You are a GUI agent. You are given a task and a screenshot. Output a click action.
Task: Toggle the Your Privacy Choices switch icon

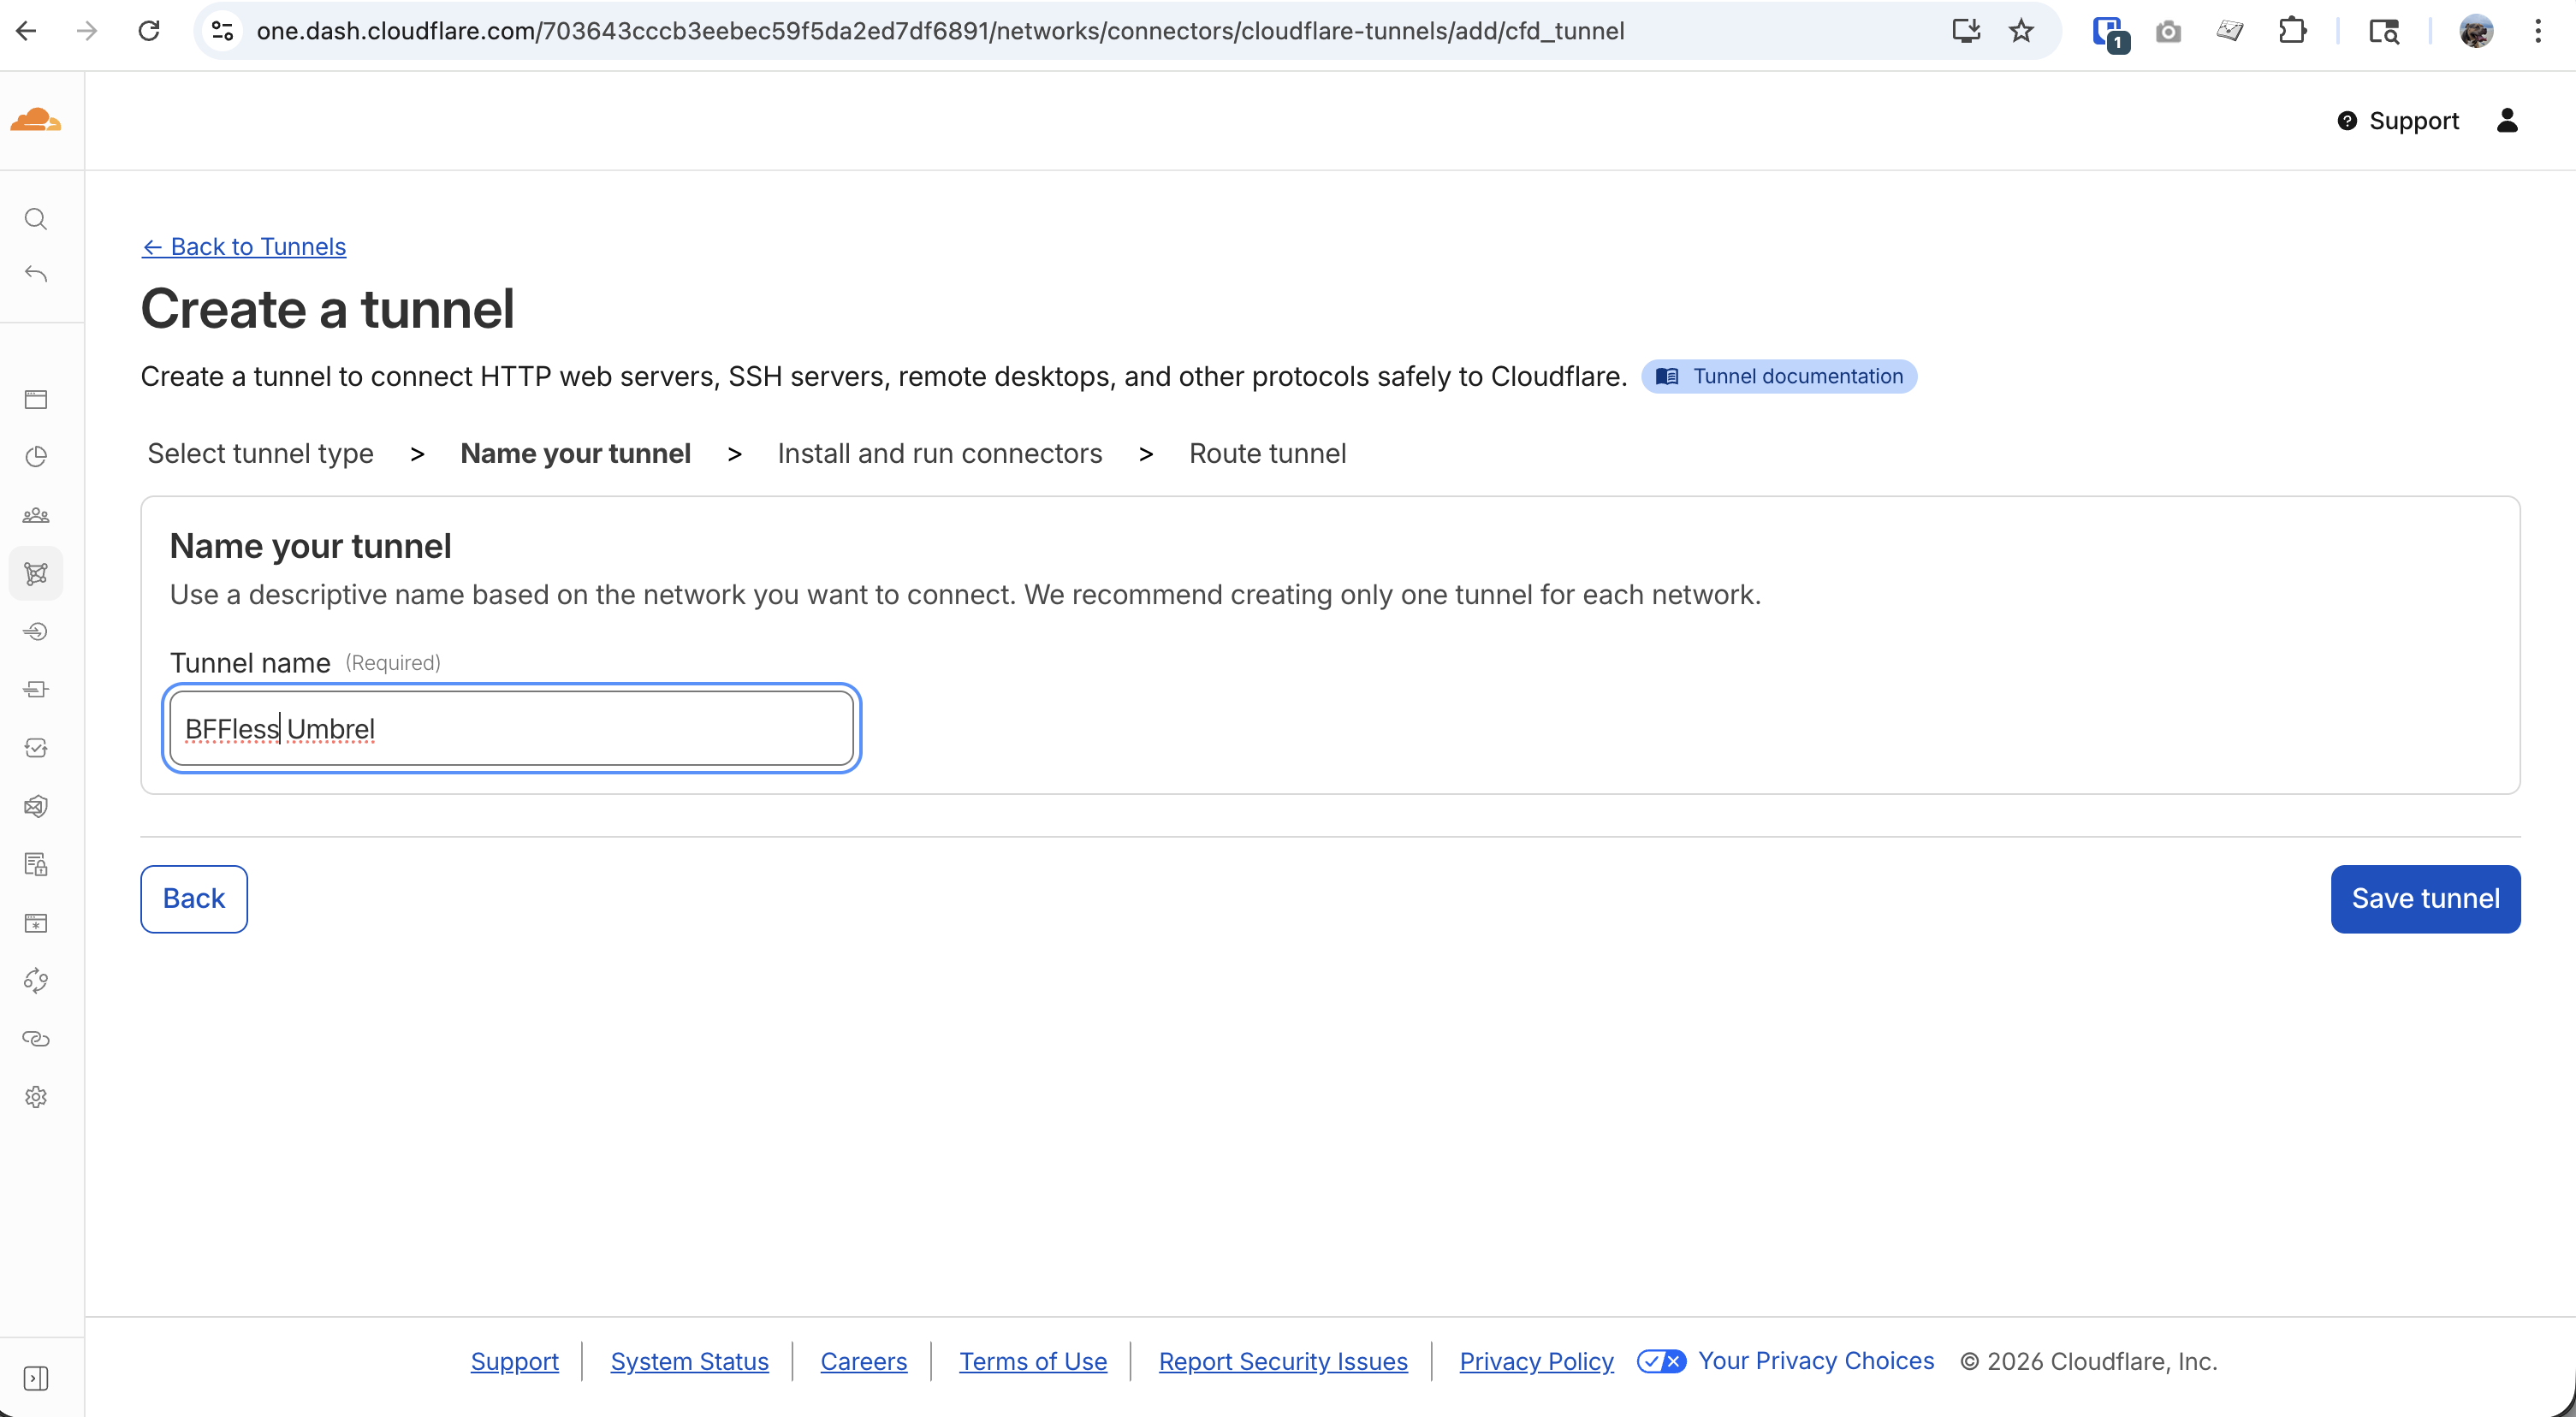point(1661,1361)
